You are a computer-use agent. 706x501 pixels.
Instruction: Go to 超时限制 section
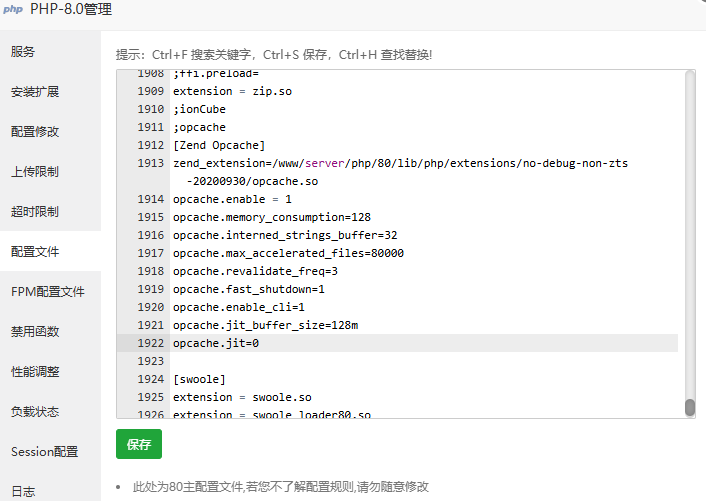click(x=35, y=211)
